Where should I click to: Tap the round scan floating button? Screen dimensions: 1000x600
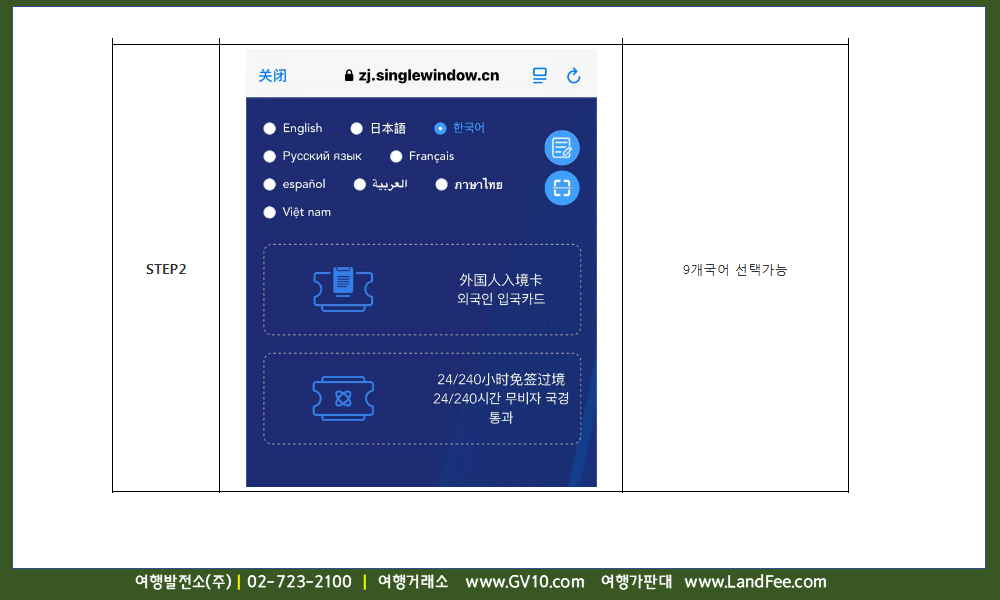pyautogui.click(x=562, y=188)
